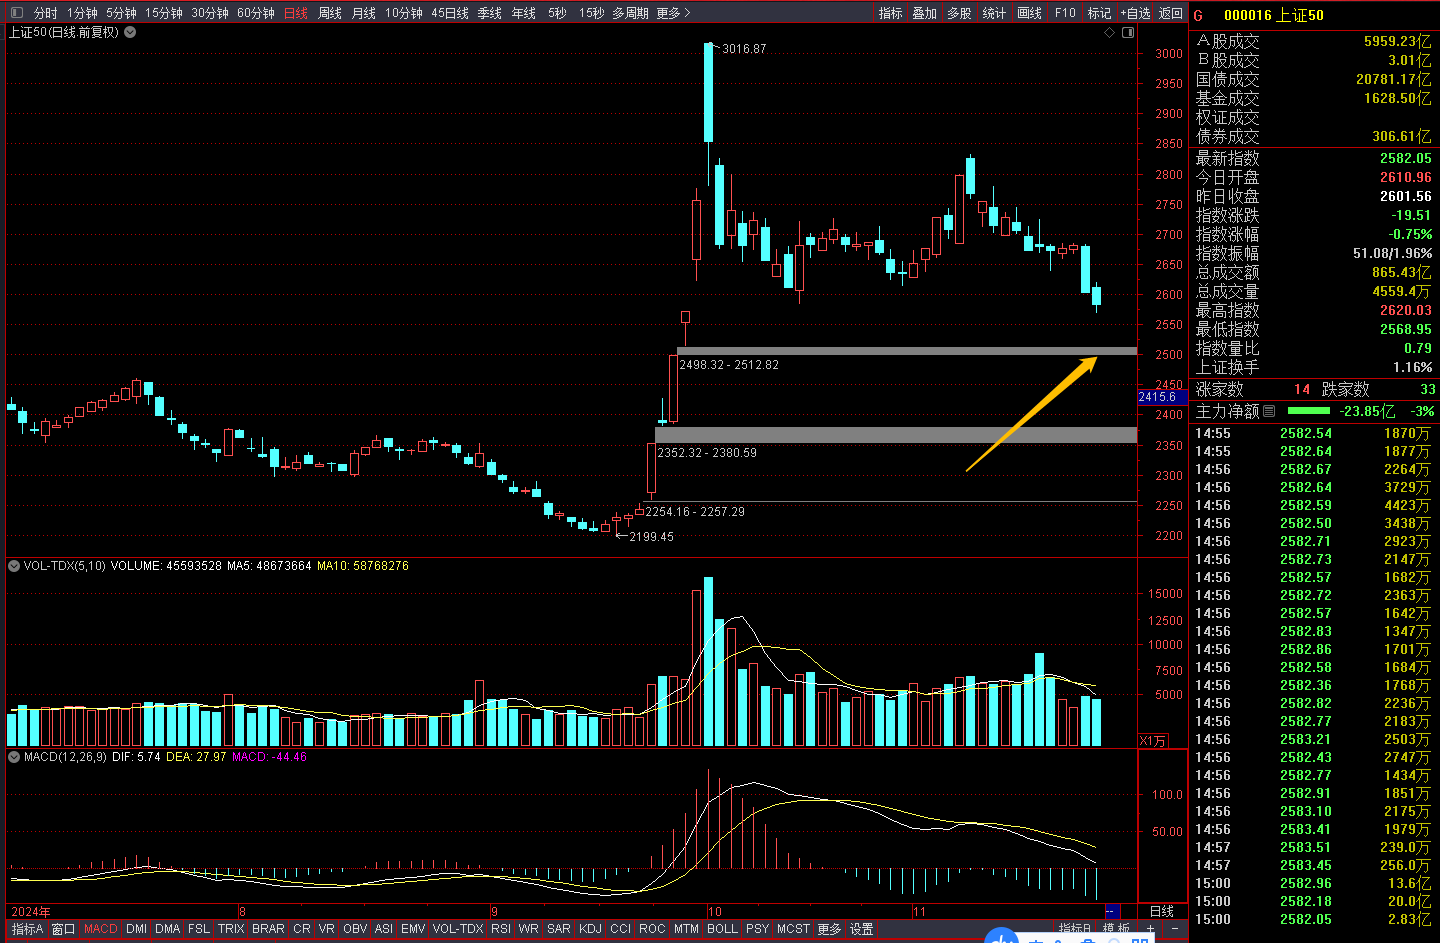Click the red G icon beside 000016
The width and height of the screenshot is (1440, 943).
tap(1198, 15)
